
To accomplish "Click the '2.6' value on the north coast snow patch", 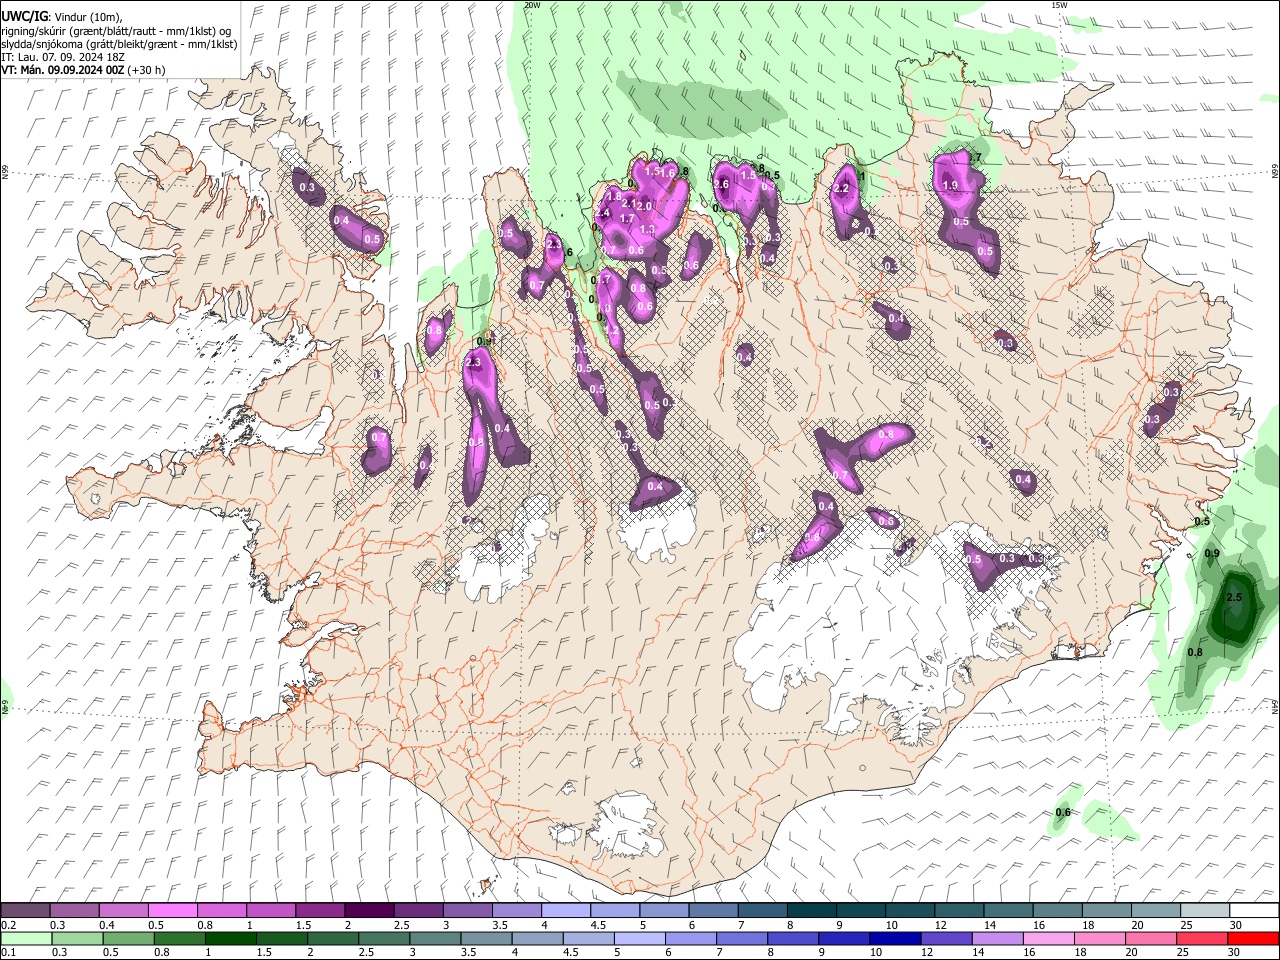I will [722, 184].
